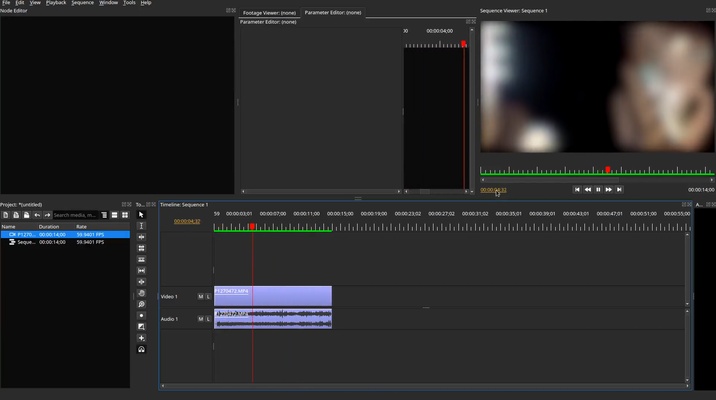716x400 pixels.
Task: Lock the Video 1 track
Action: pos(208,297)
